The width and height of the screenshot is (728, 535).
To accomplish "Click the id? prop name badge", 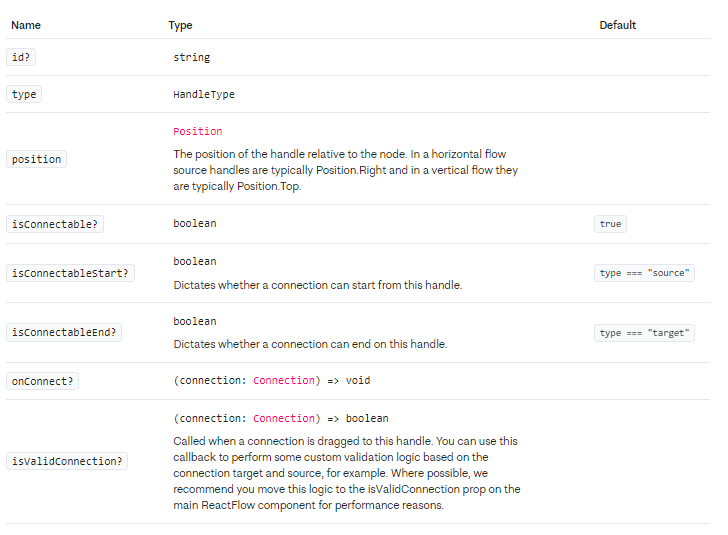I will tap(21, 57).
